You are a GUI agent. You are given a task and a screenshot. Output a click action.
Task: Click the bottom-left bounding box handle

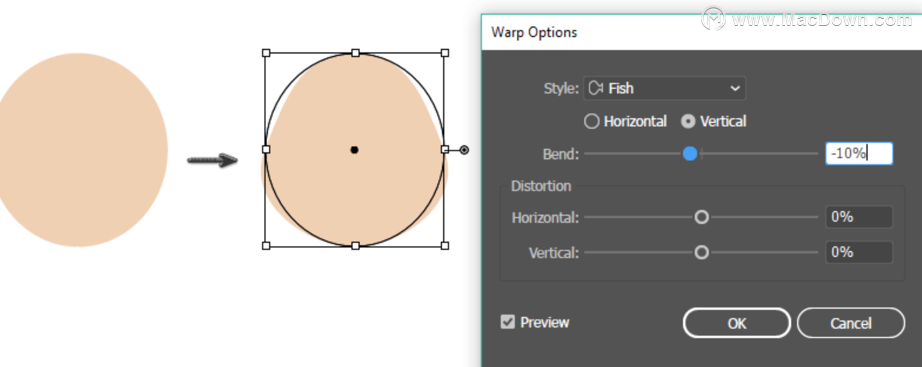[266, 245]
